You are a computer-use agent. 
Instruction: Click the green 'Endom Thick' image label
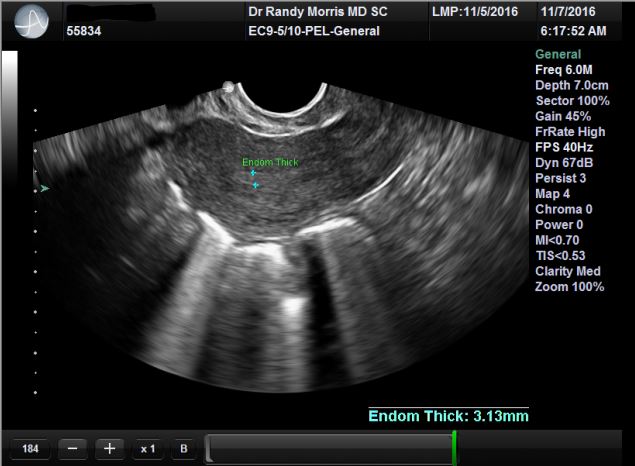pos(270,162)
